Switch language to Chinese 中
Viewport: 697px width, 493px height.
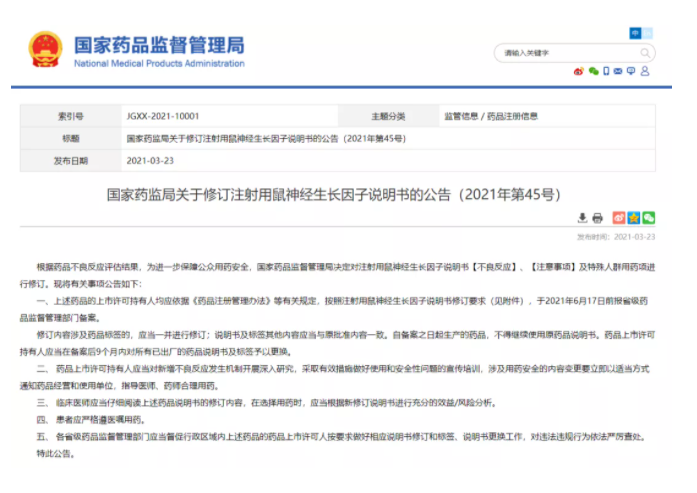pos(634,33)
